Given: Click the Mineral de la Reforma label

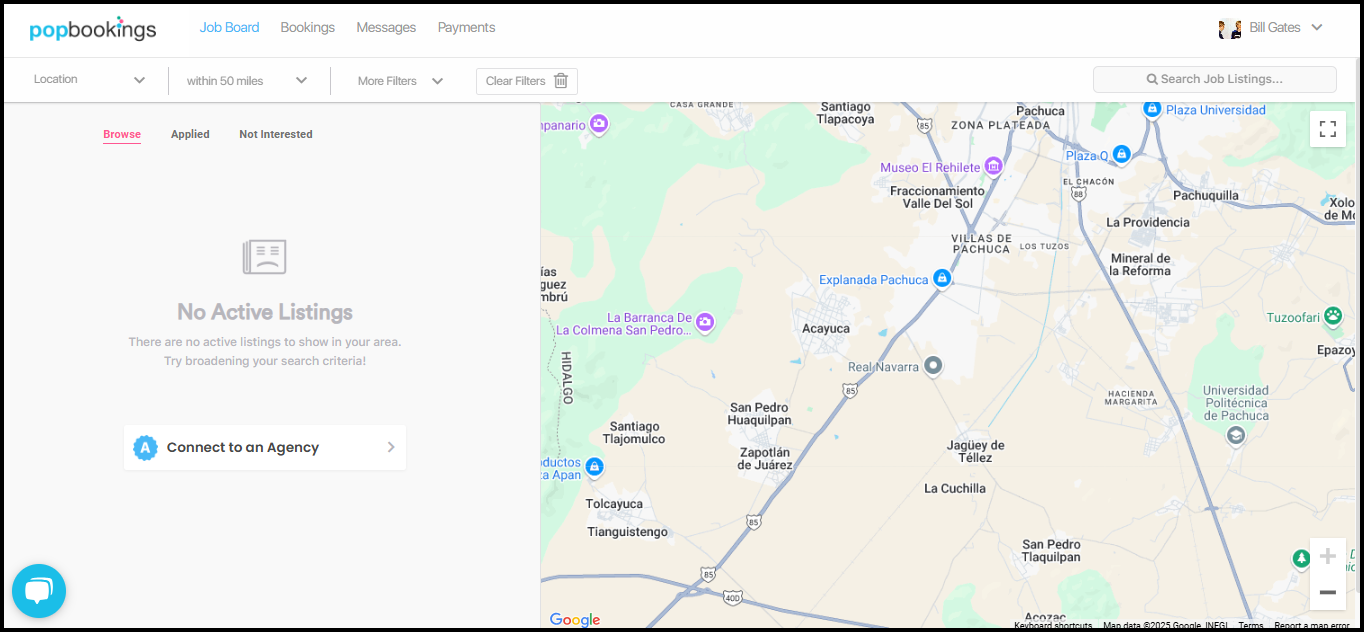Looking at the screenshot, I should [x=1140, y=264].
